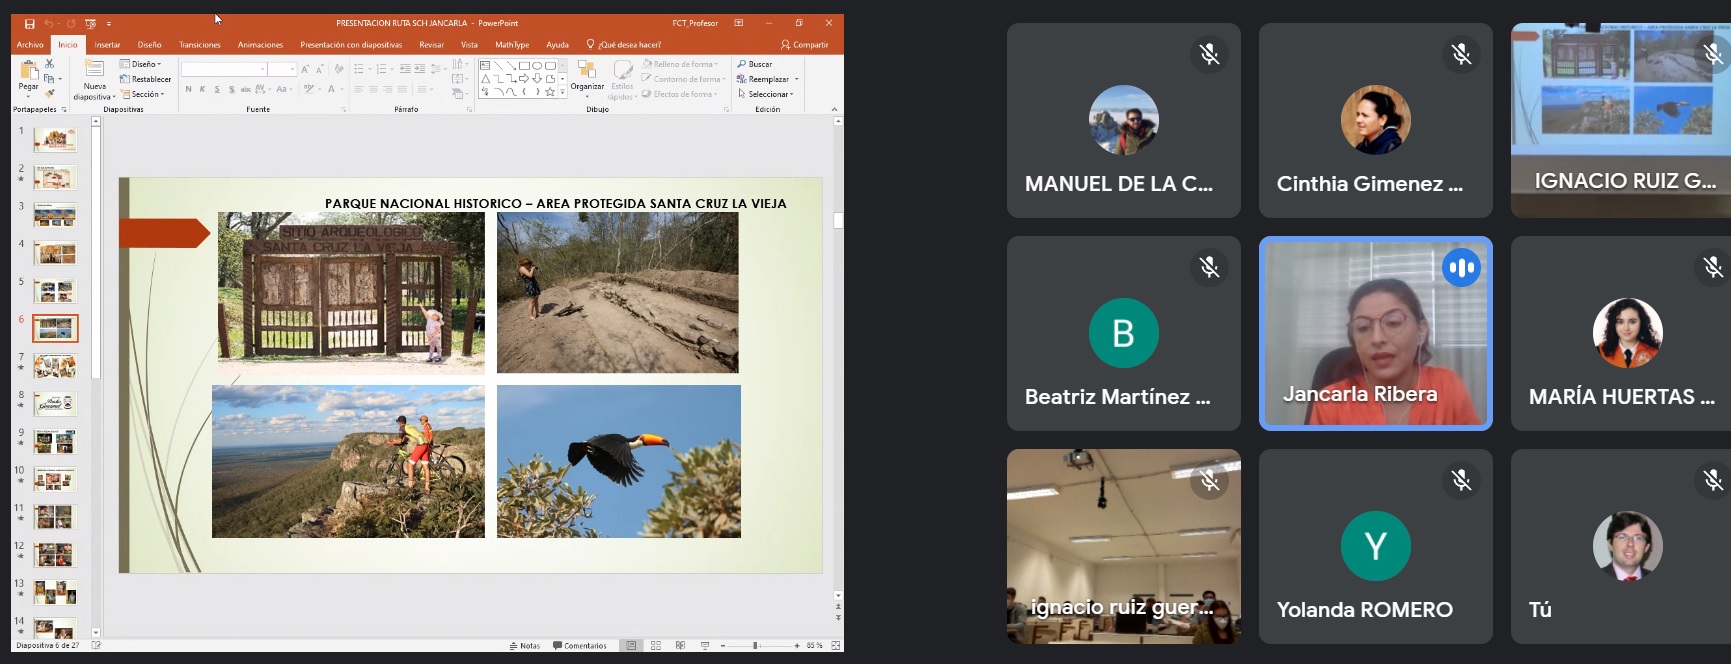Toggle bold (N) formatting

coord(188,89)
